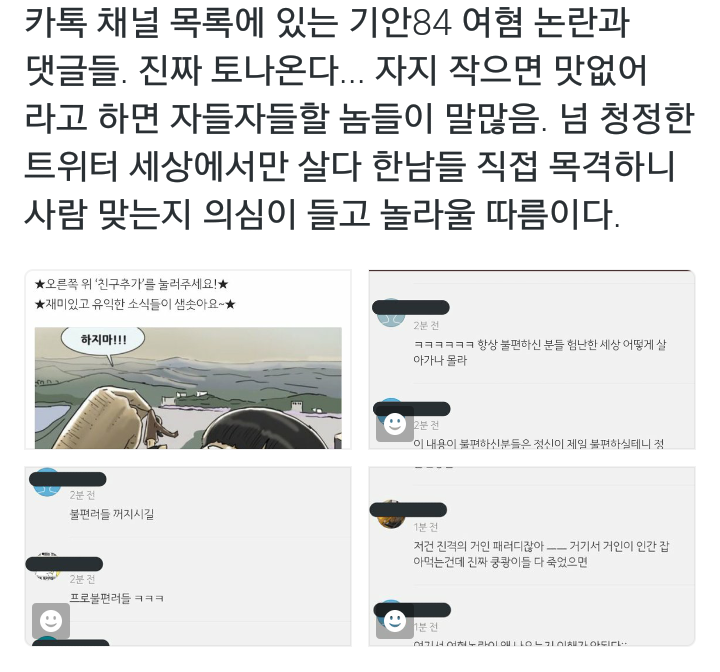Click avatar above 항상 불편하신 분들 comment
The width and height of the screenshot is (720, 672).
tap(391, 312)
